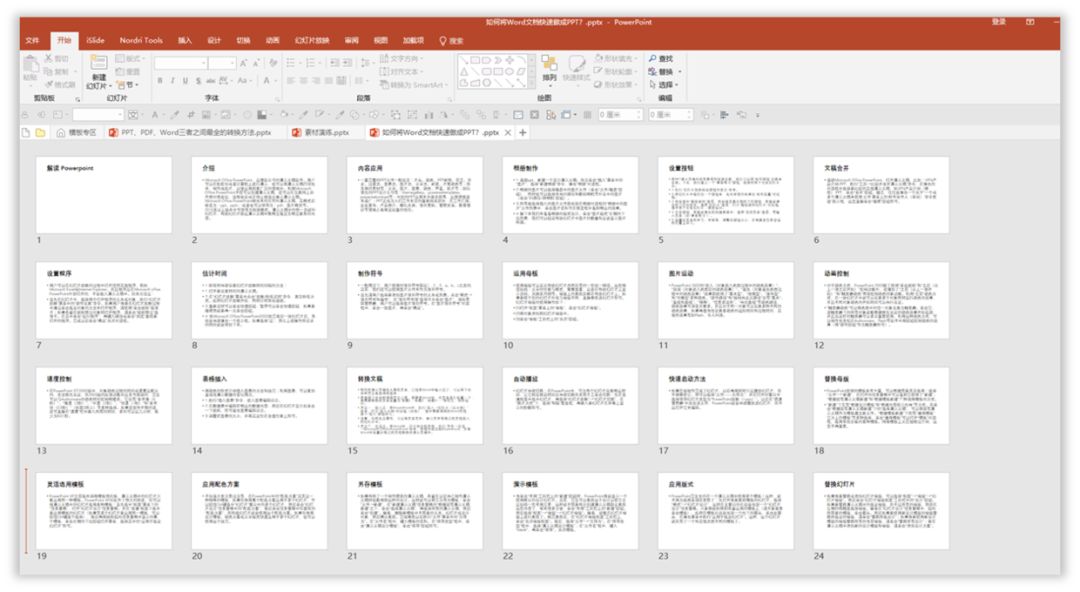Click the Shape Outline (形状轮廓) button
Image resolution: width=1080 pixels, height=592 pixels.
pos(615,72)
